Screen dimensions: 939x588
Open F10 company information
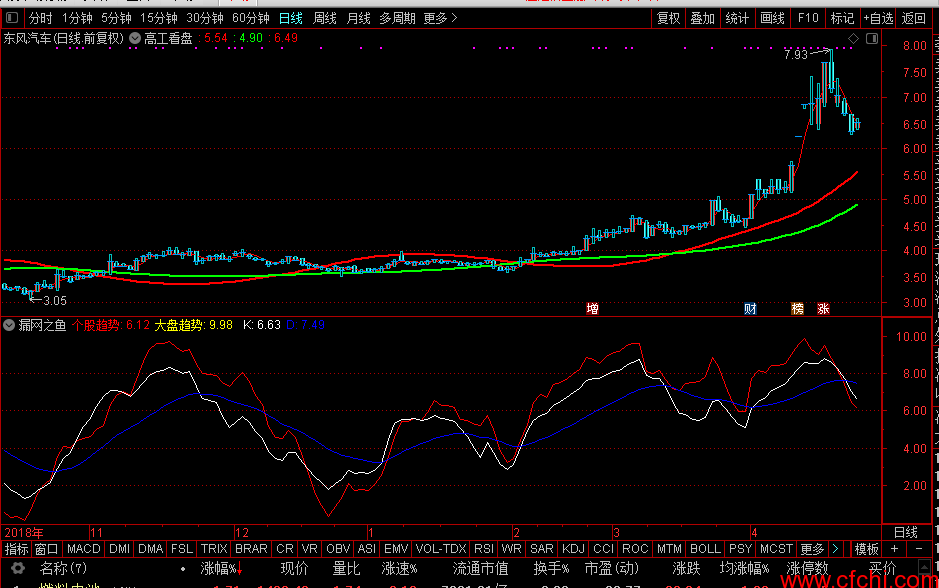point(808,19)
